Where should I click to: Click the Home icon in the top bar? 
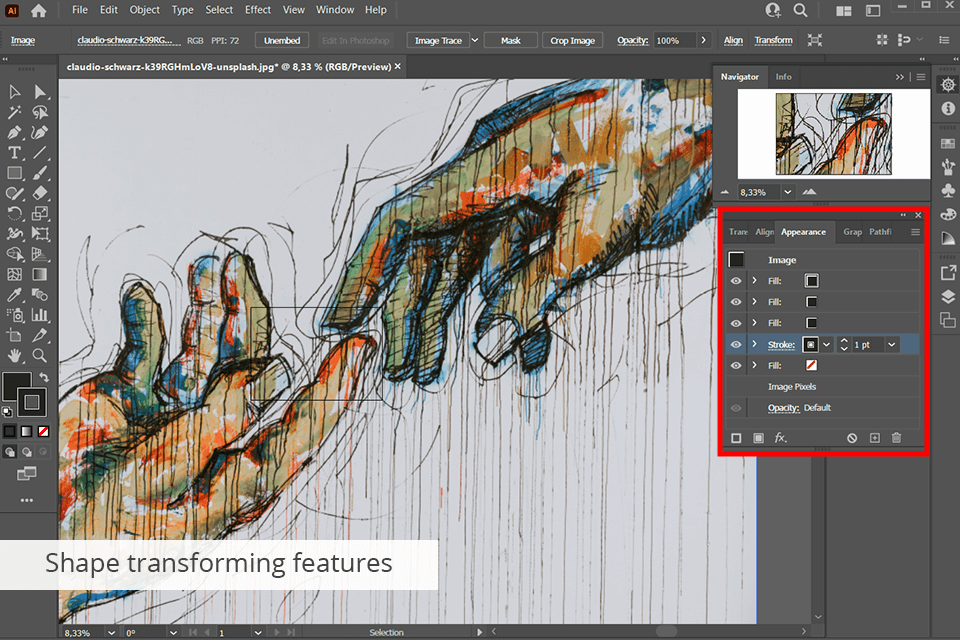pyautogui.click(x=39, y=10)
